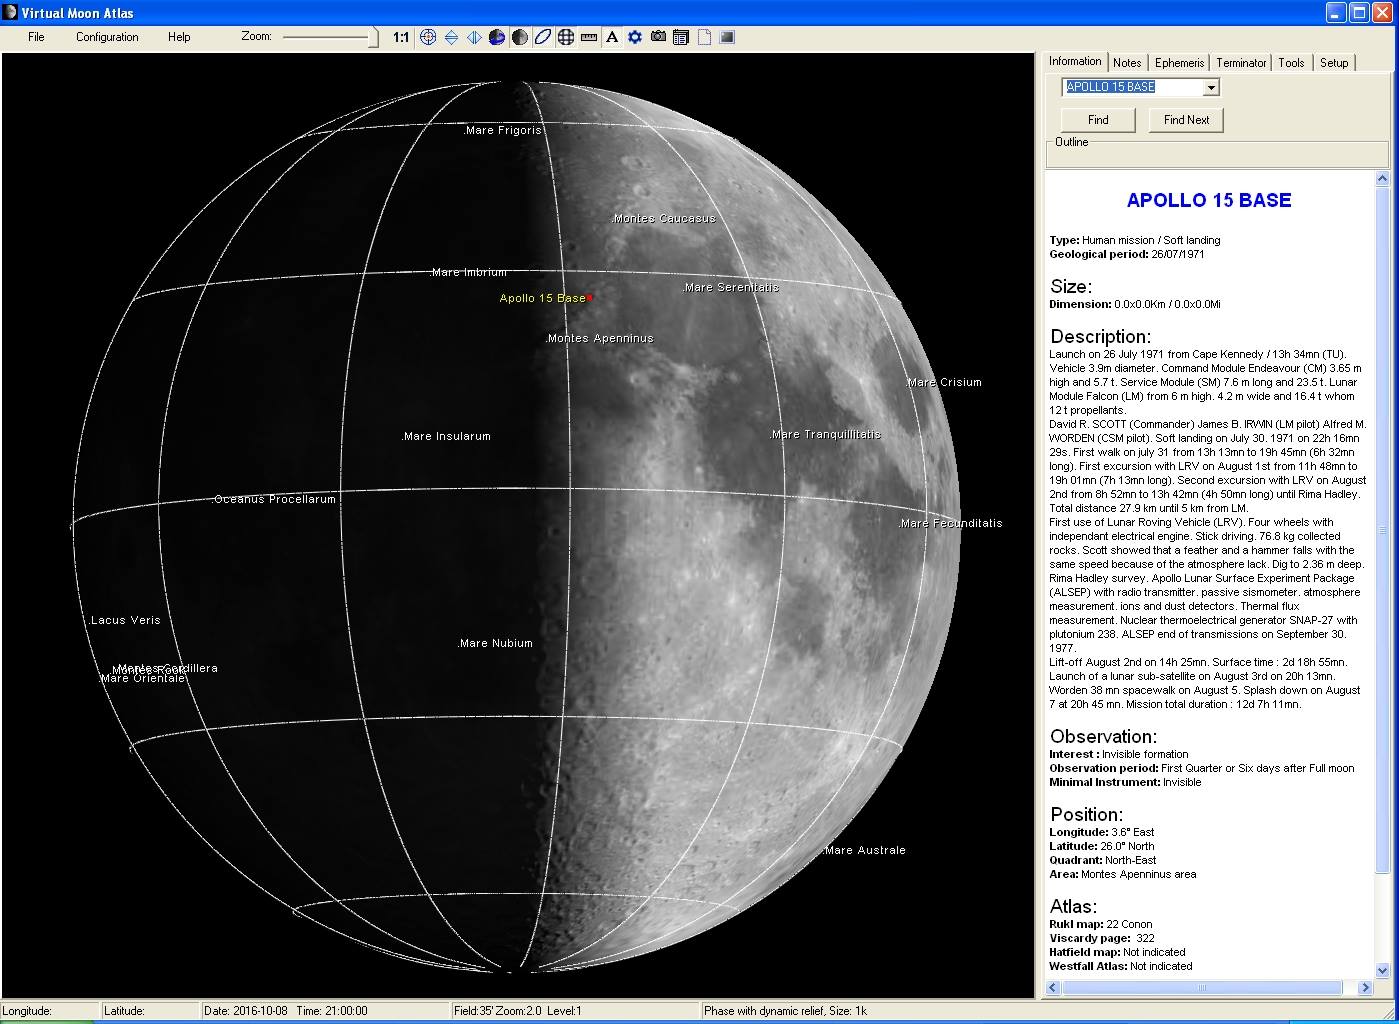Click the Find Next button
Image resolution: width=1399 pixels, height=1024 pixels.
pos(1186,120)
